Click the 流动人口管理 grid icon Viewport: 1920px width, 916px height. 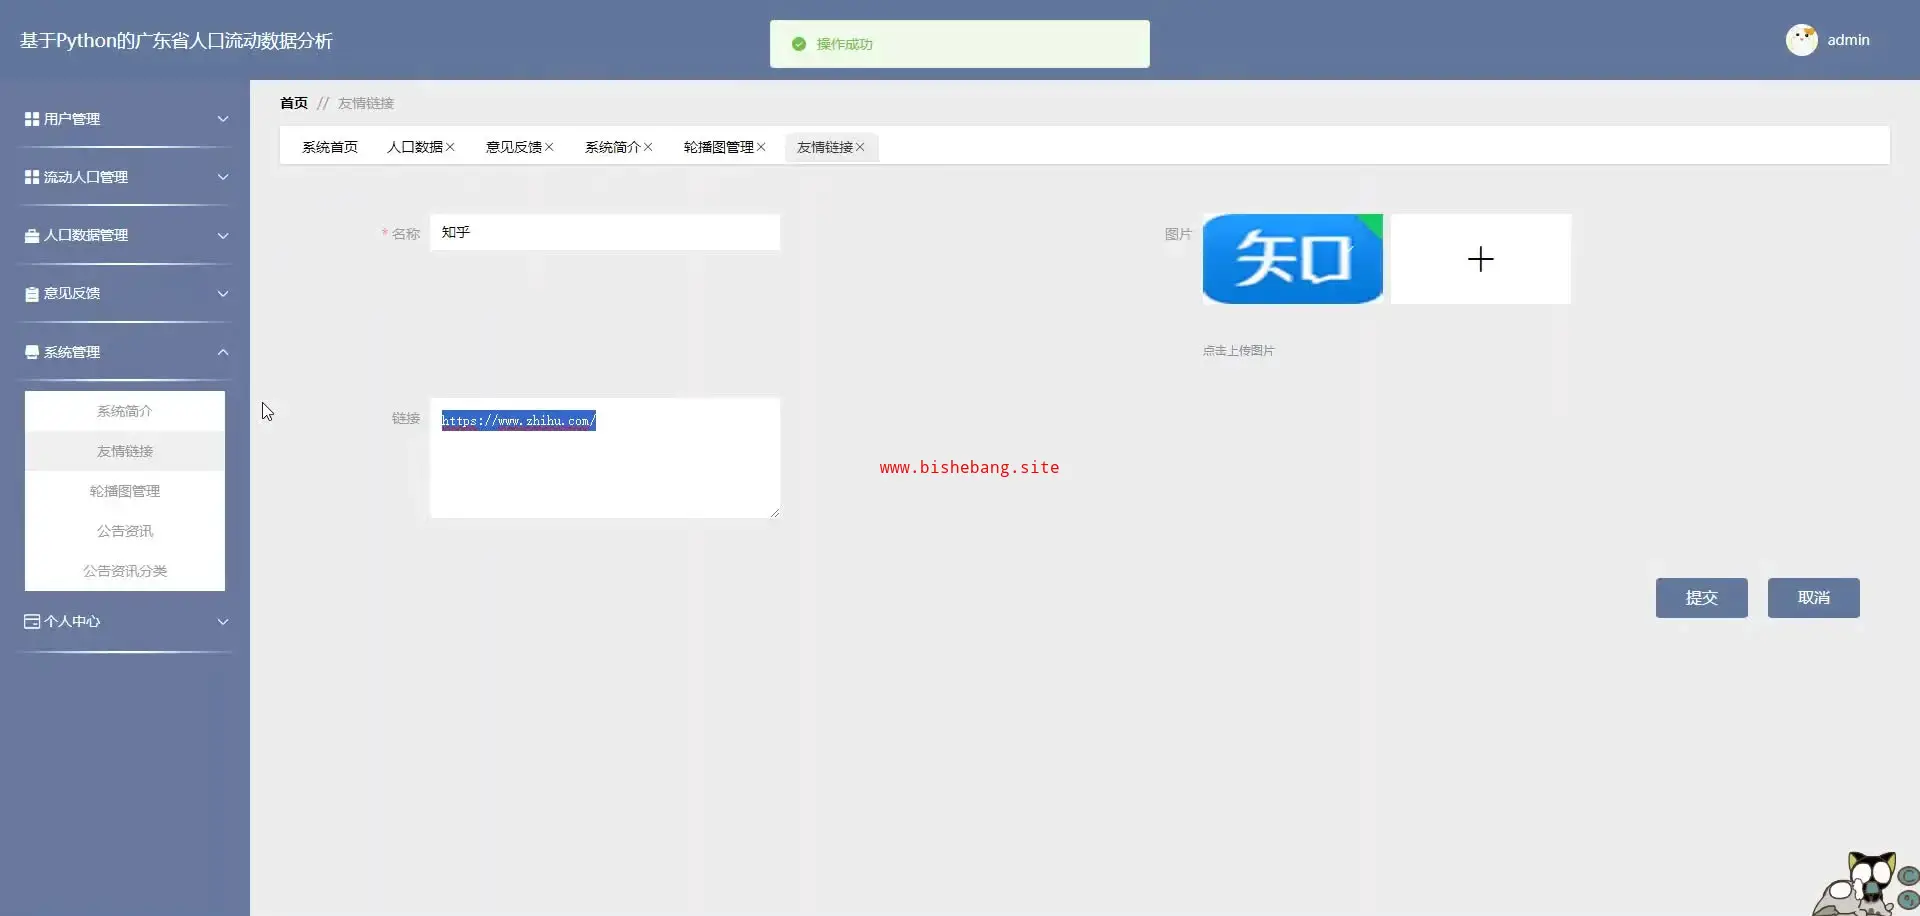(x=32, y=177)
